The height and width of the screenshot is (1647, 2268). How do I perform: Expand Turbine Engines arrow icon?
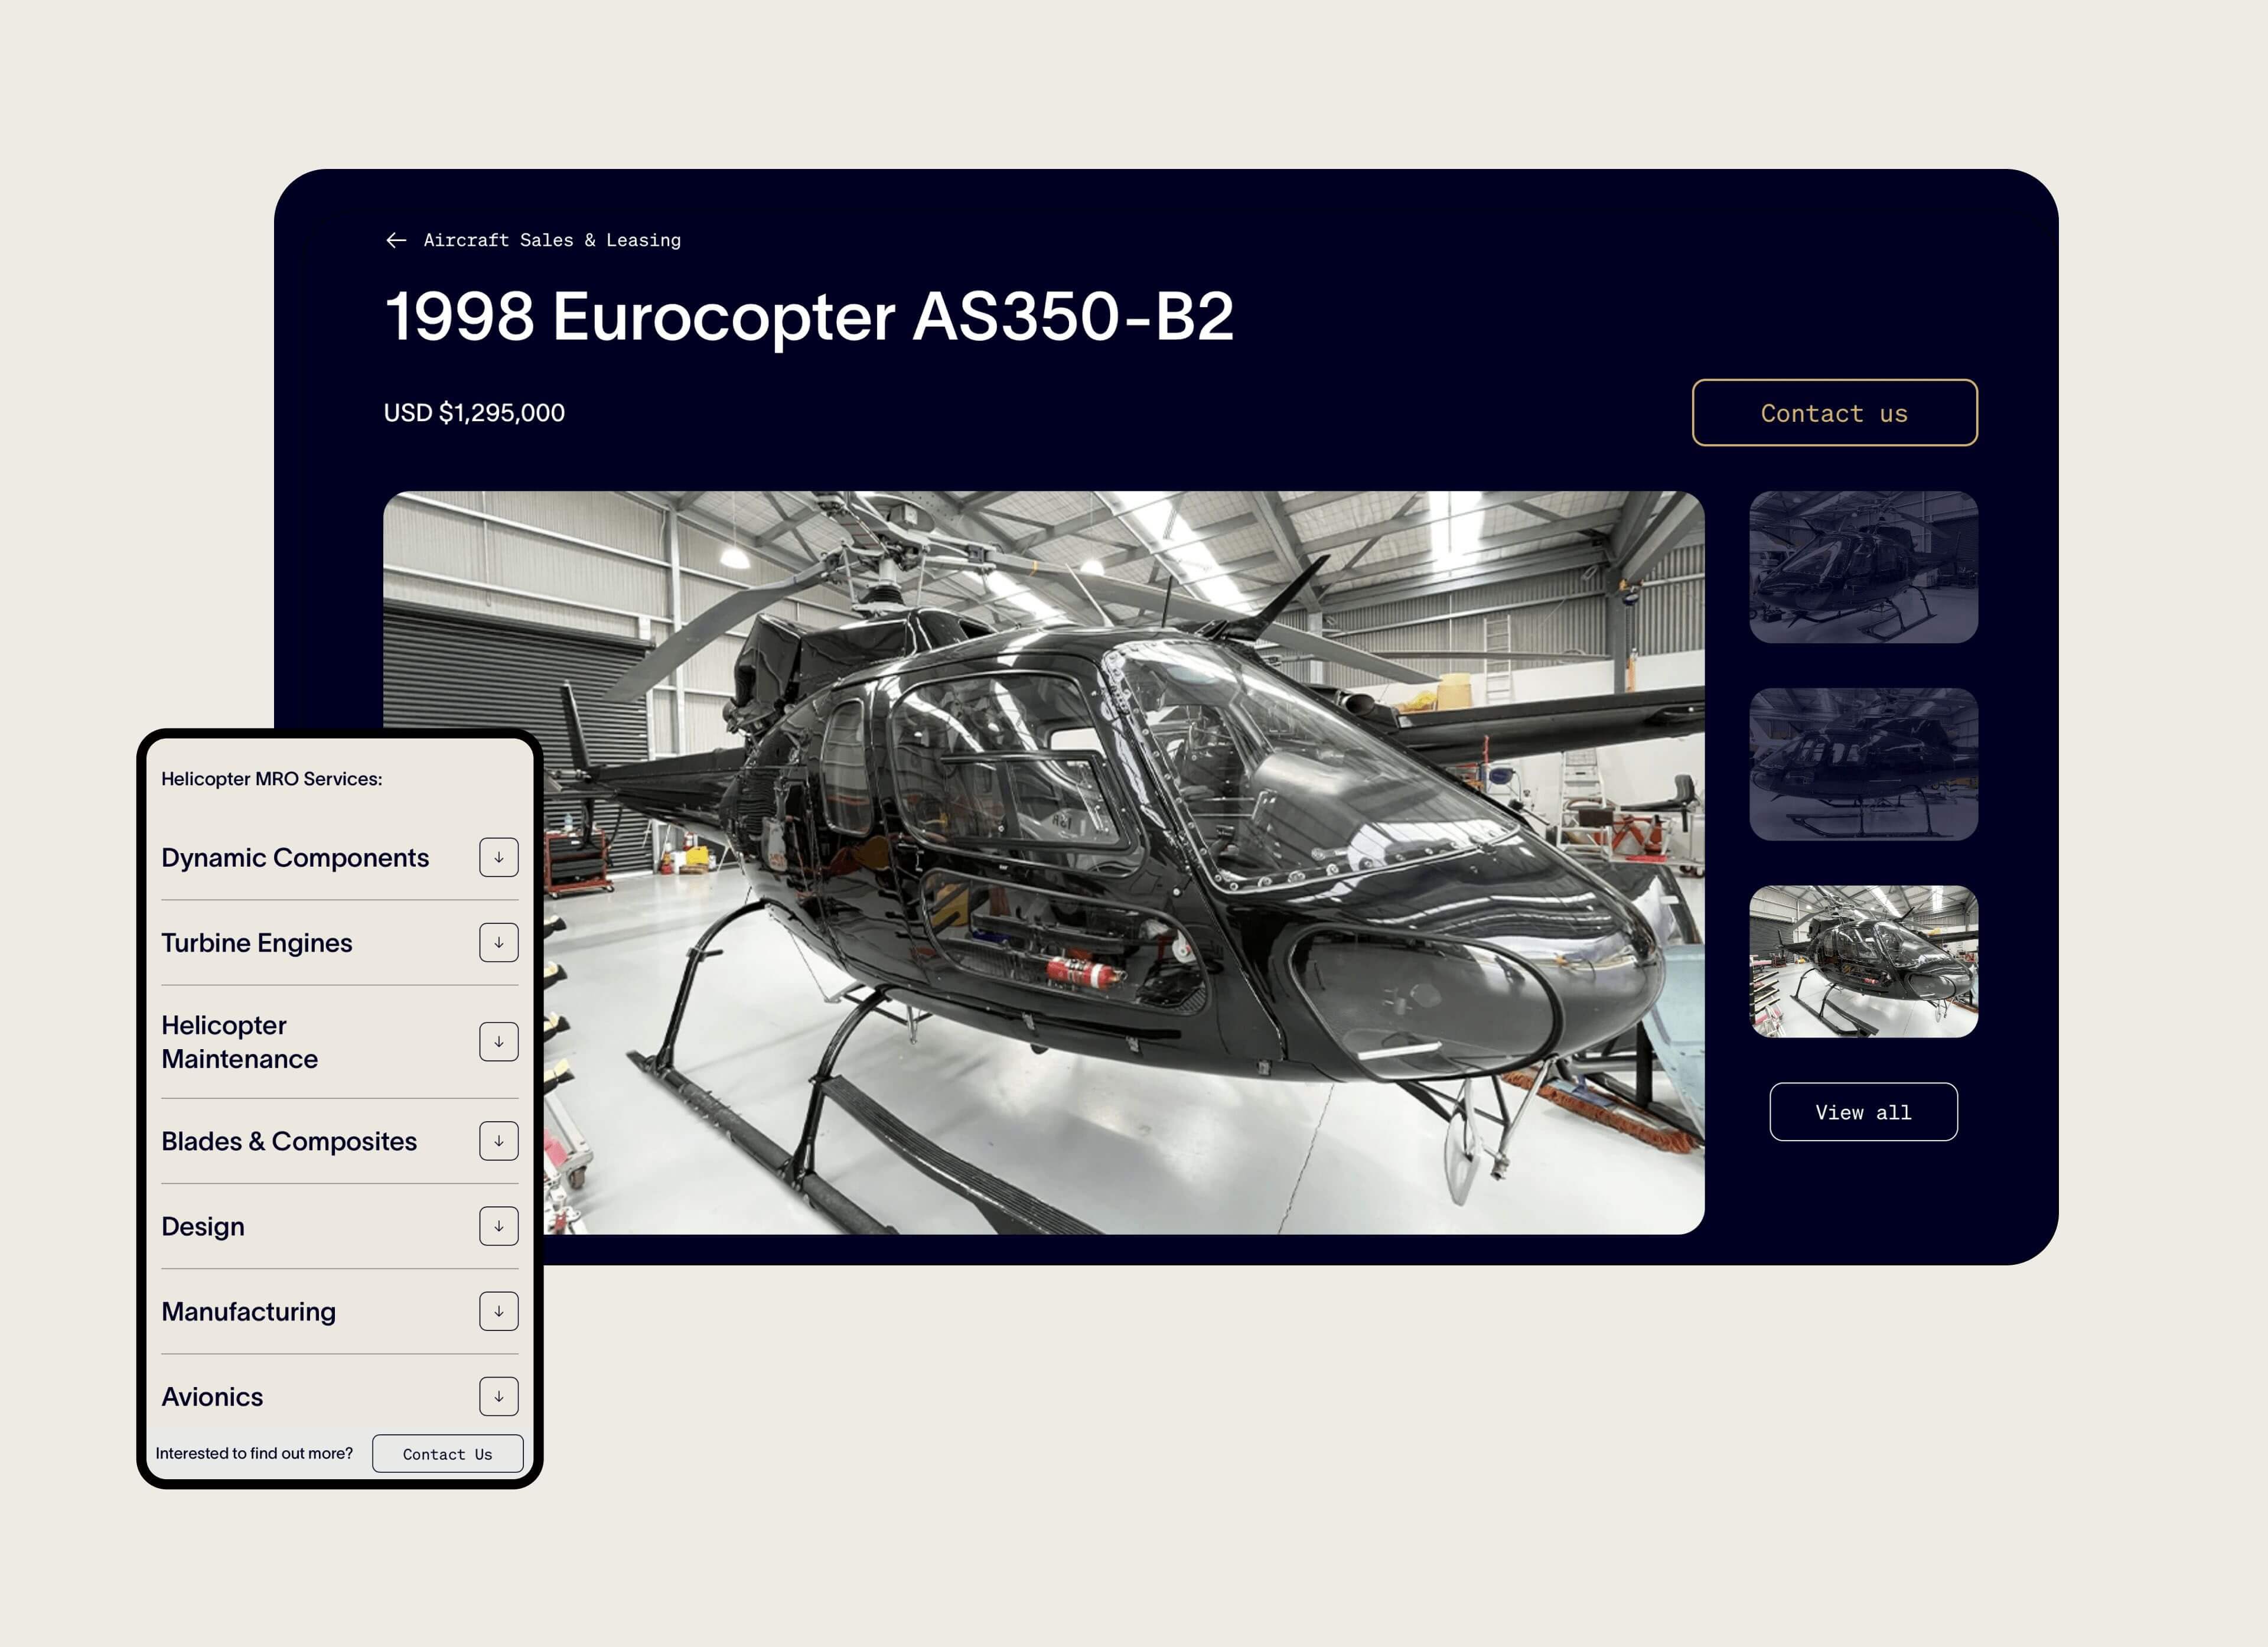(x=498, y=943)
